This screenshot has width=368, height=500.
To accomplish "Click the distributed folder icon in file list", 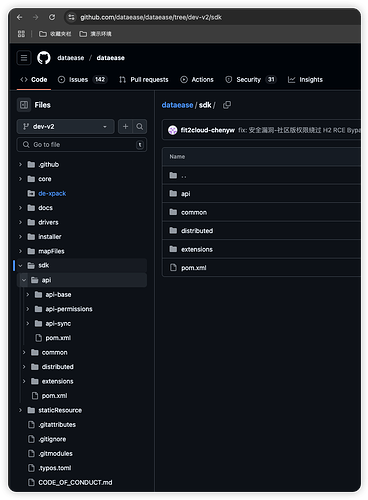I will (x=173, y=231).
